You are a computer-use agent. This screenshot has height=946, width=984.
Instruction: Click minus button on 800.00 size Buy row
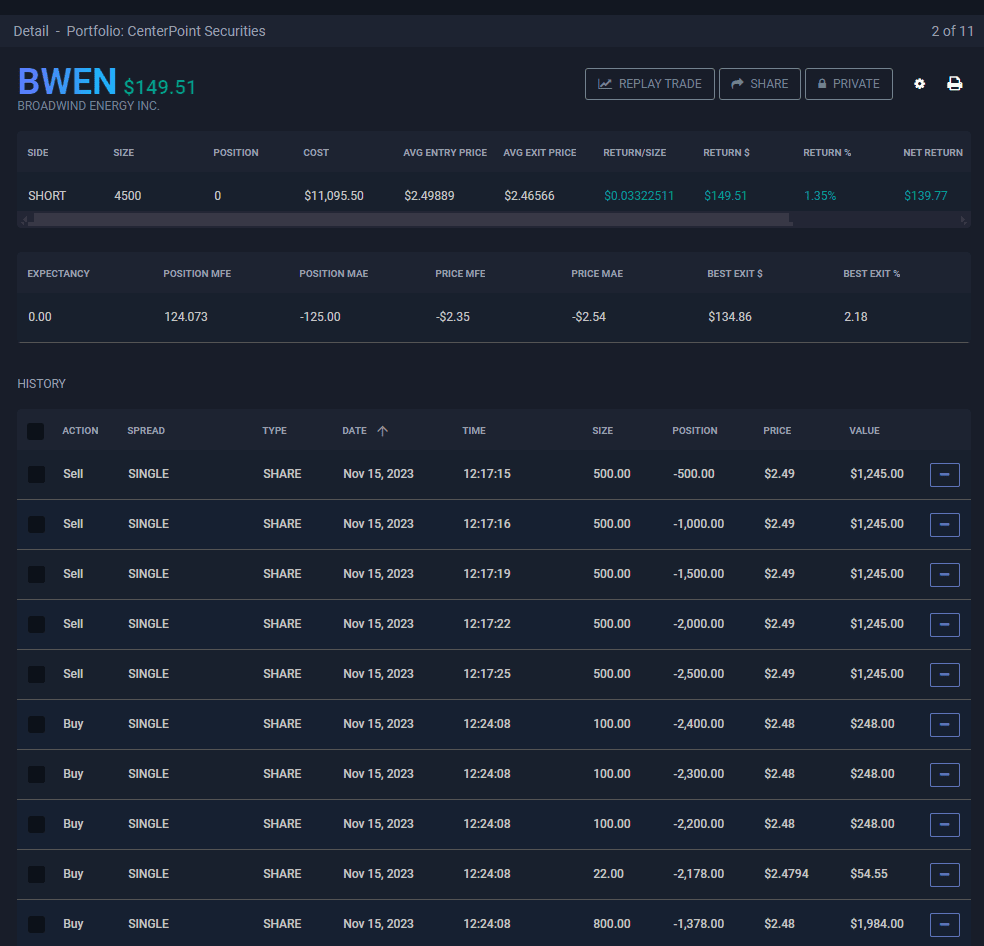[944, 925]
